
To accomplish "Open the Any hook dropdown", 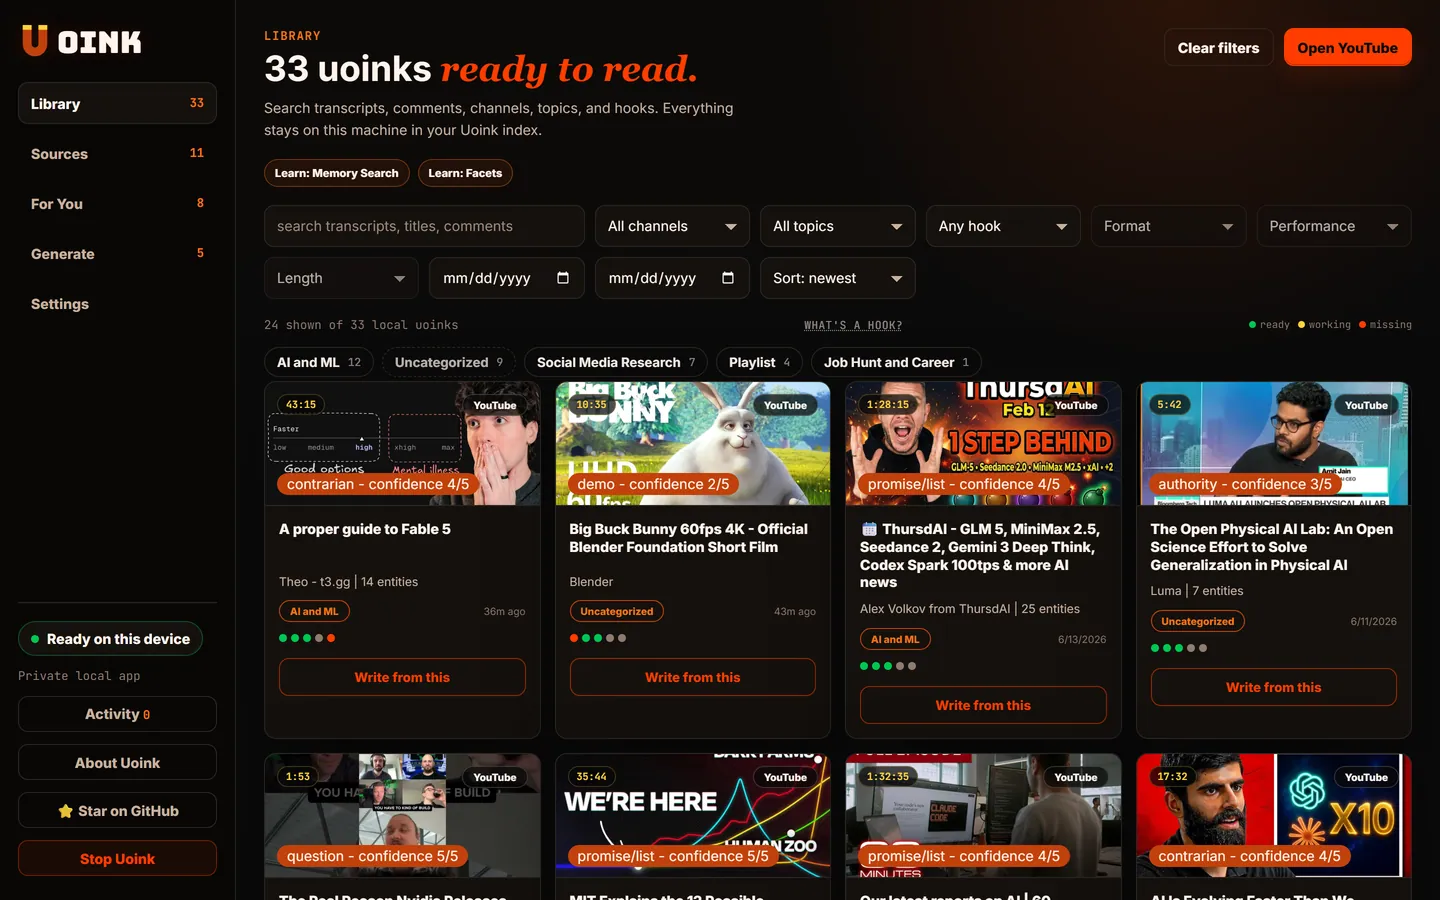I will pyautogui.click(x=1003, y=226).
